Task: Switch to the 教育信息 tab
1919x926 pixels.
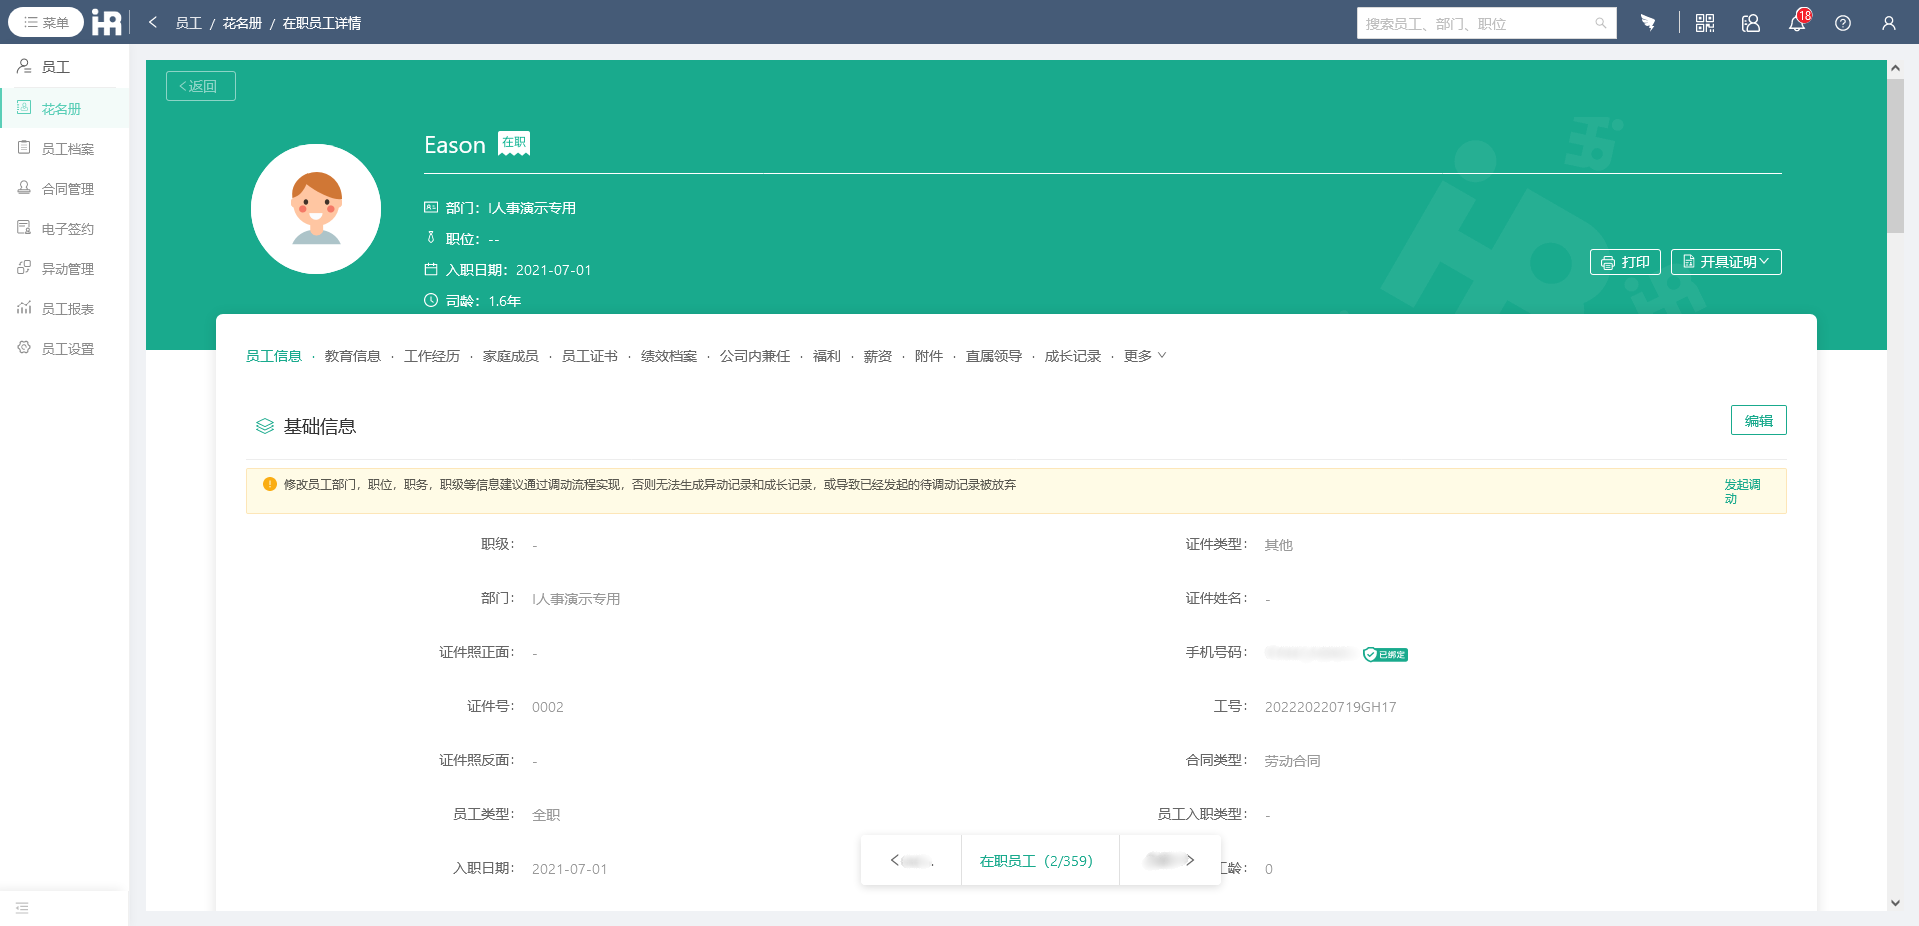Action: click(353, 355)
